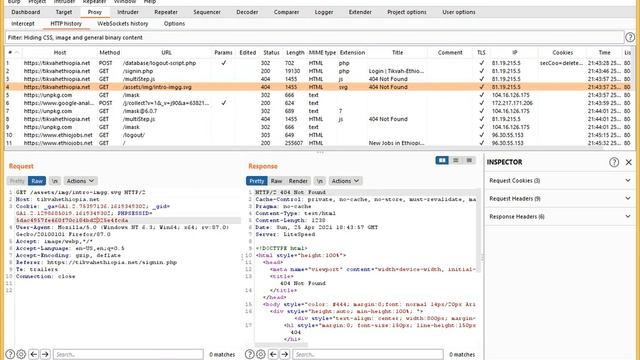Select row 7 /imask@6.0.7 request
Screen dimensions: 640x360
(318, 111)
